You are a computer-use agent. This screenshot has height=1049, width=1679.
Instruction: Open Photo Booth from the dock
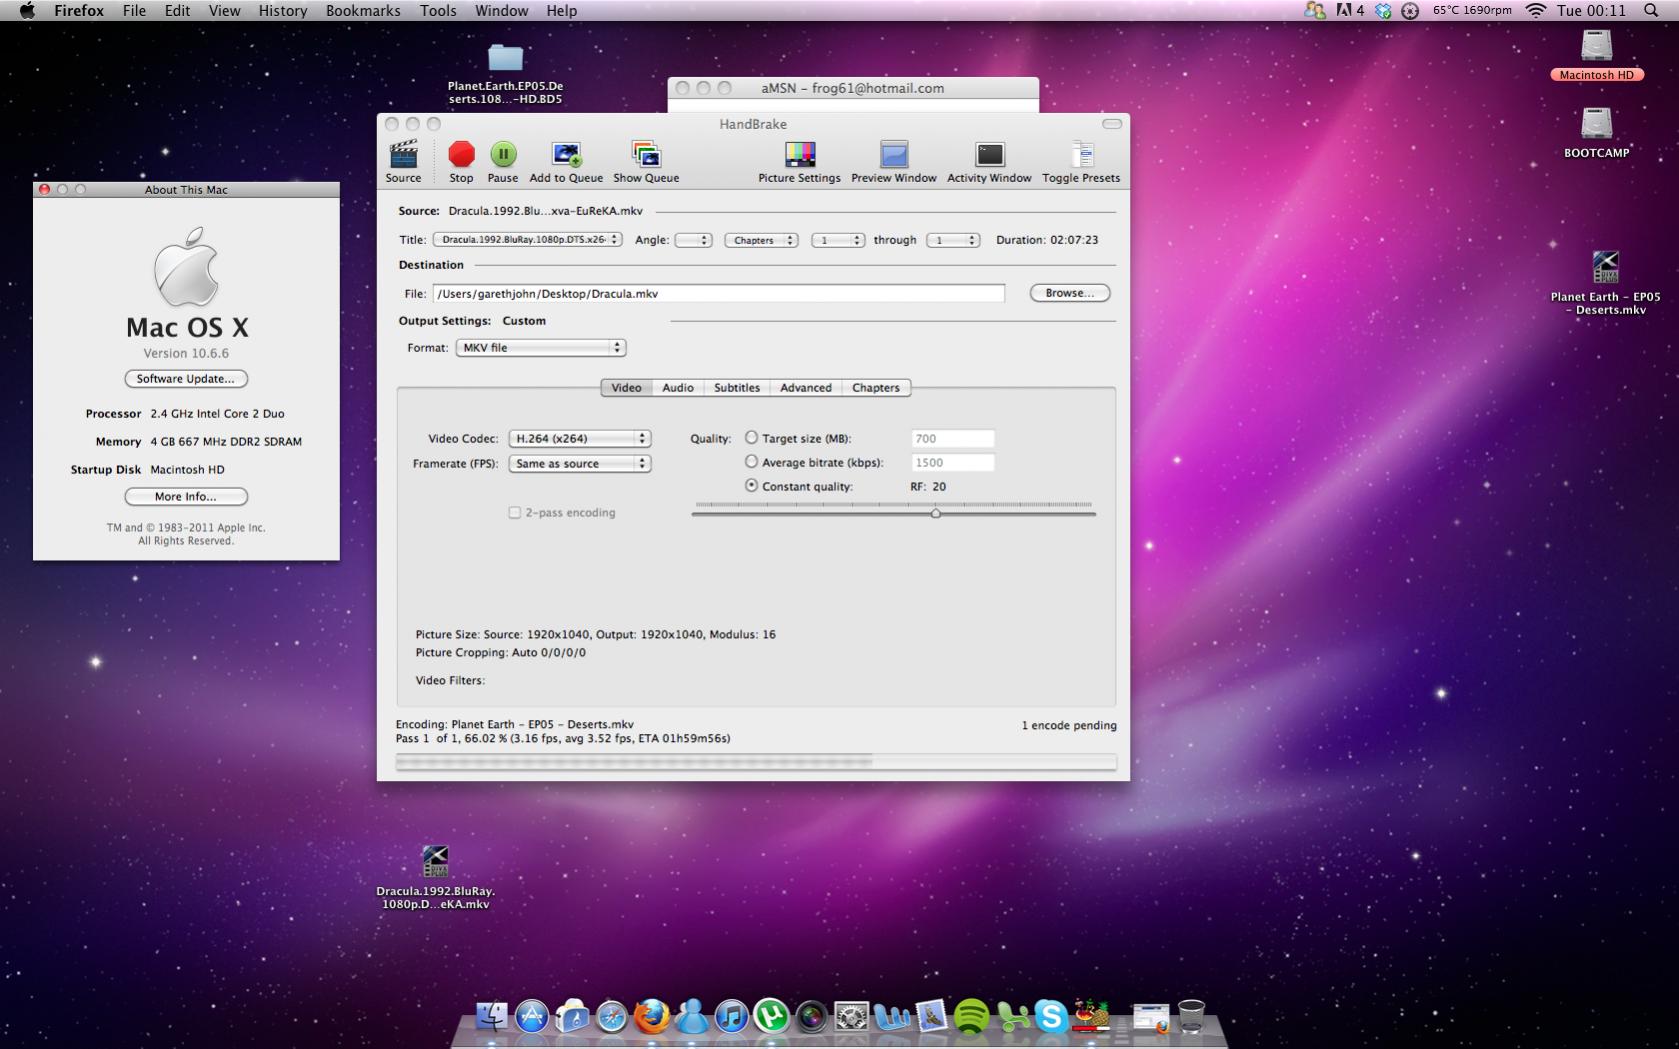pos(811,1017)
